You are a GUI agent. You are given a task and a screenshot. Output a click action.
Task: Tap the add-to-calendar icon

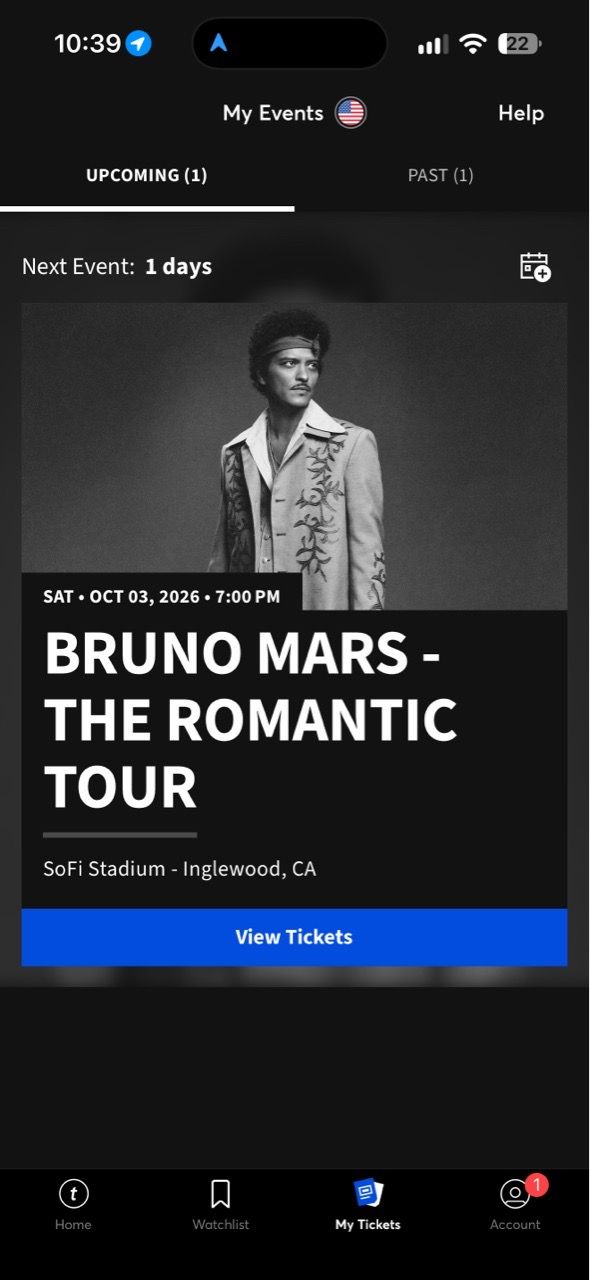(535, 267)
